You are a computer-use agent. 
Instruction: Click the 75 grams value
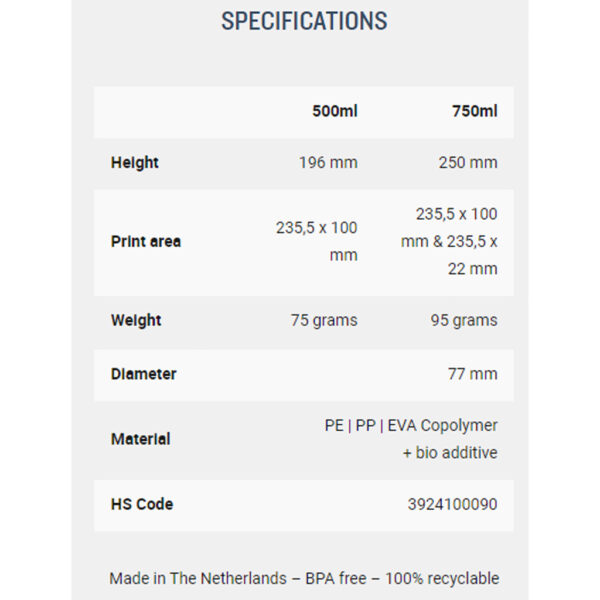[x=324, y=321]
